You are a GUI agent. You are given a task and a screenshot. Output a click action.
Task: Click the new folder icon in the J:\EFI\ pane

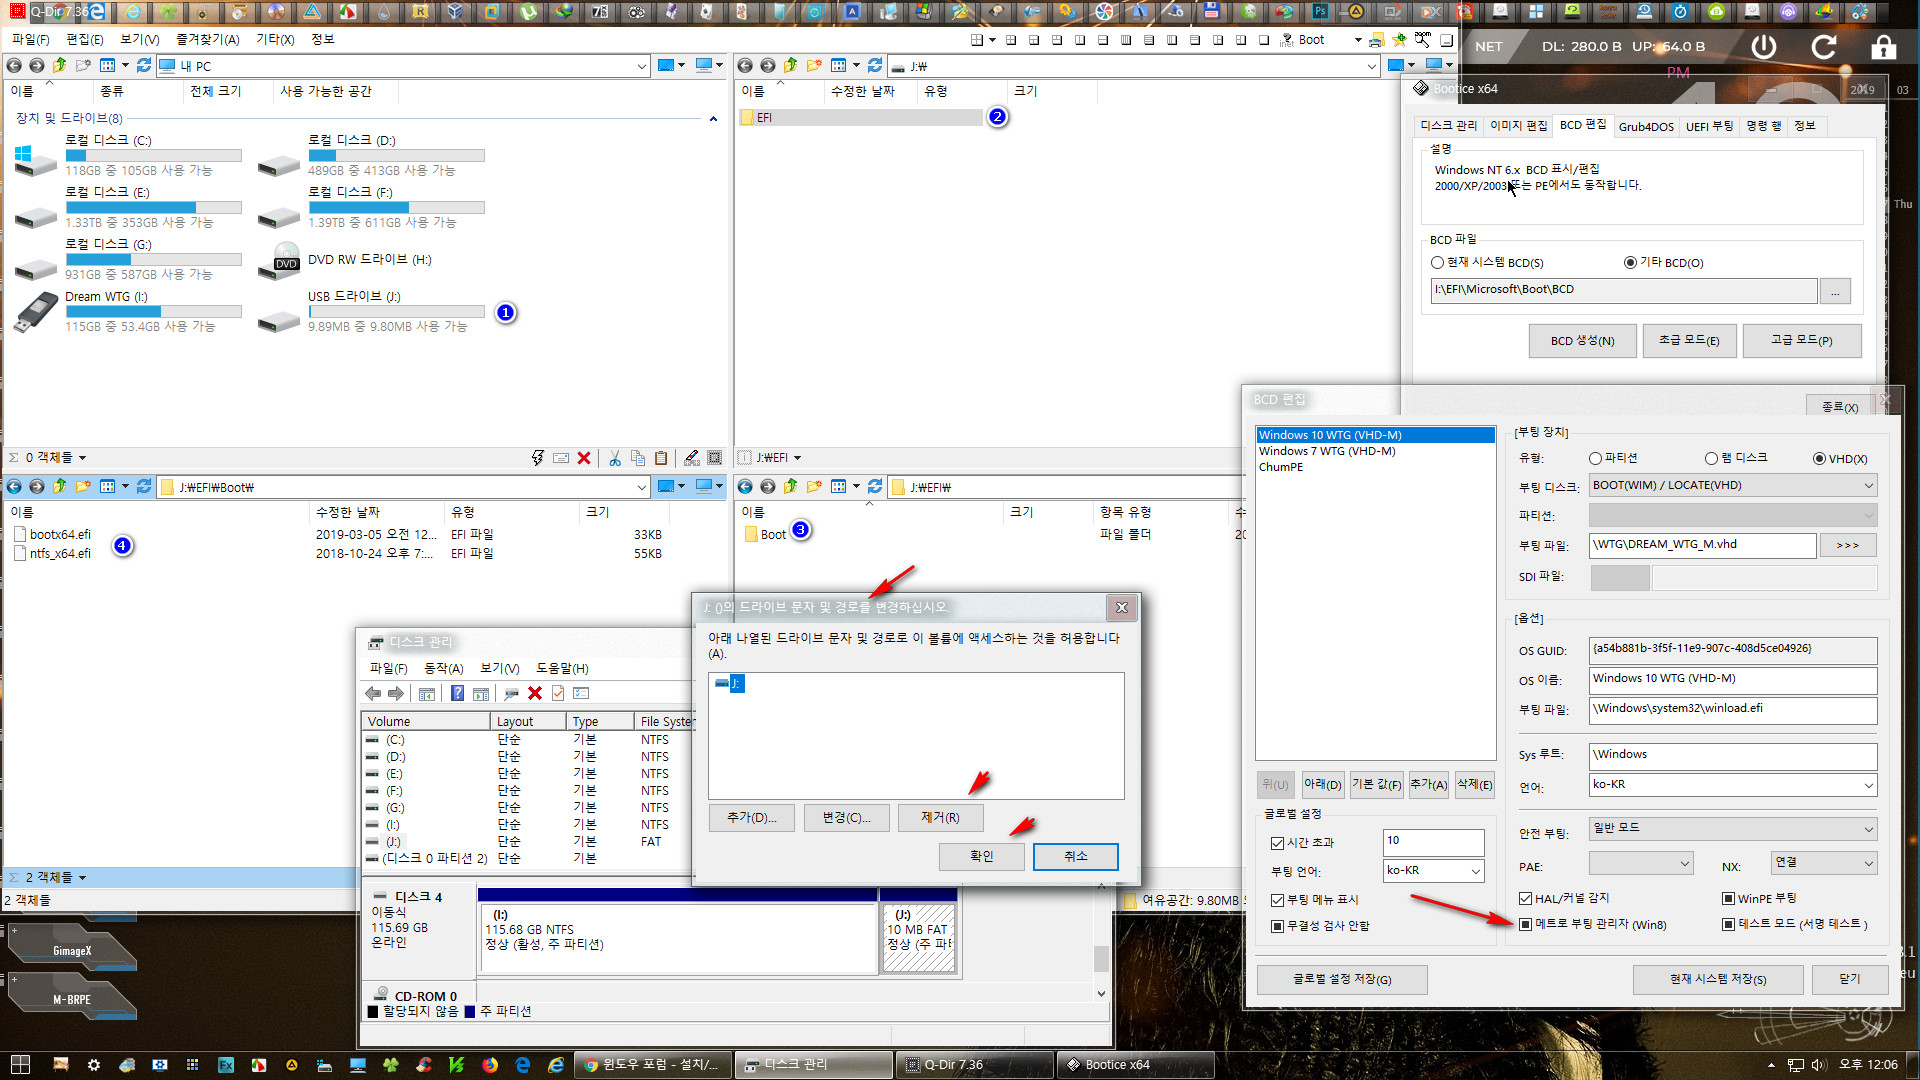(x=814, y=487)
